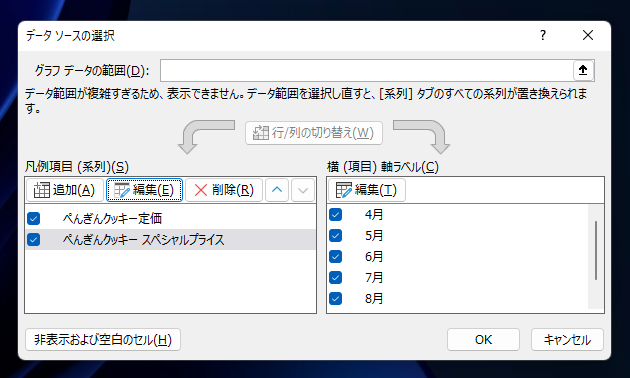Click the キャンセル button
630x378 pixels.
tap(567, 340)
